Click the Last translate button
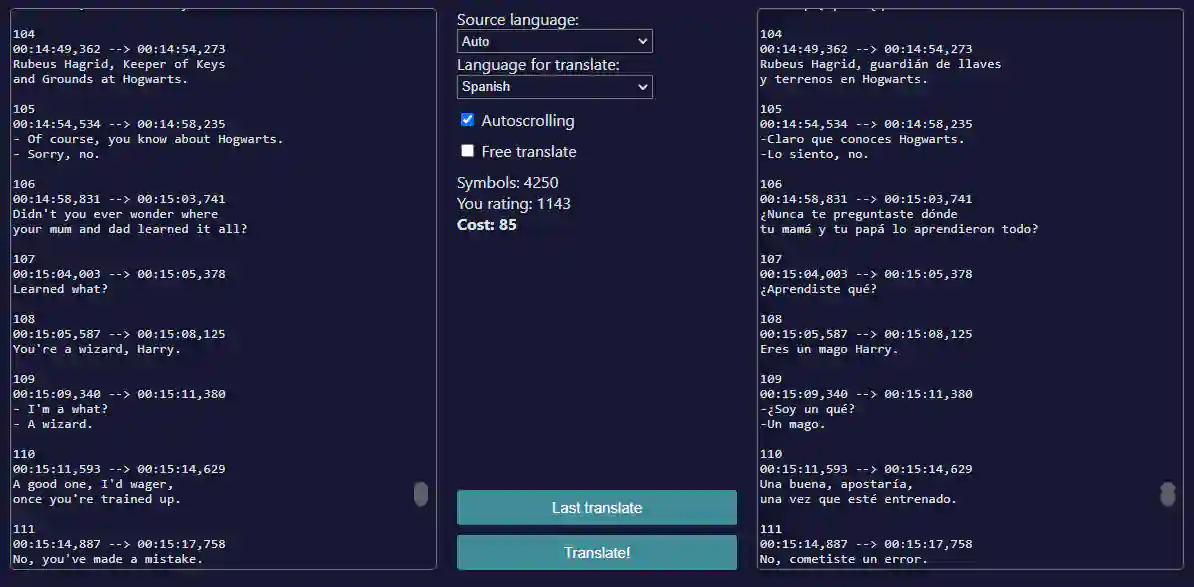The image size is (1194, 587). (596, 508)
